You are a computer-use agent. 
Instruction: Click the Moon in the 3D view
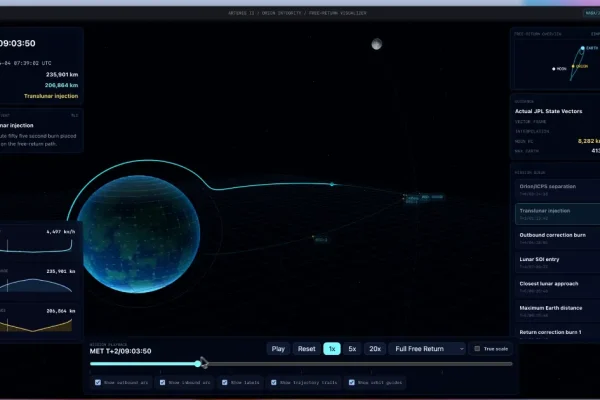tap(377, 44)
